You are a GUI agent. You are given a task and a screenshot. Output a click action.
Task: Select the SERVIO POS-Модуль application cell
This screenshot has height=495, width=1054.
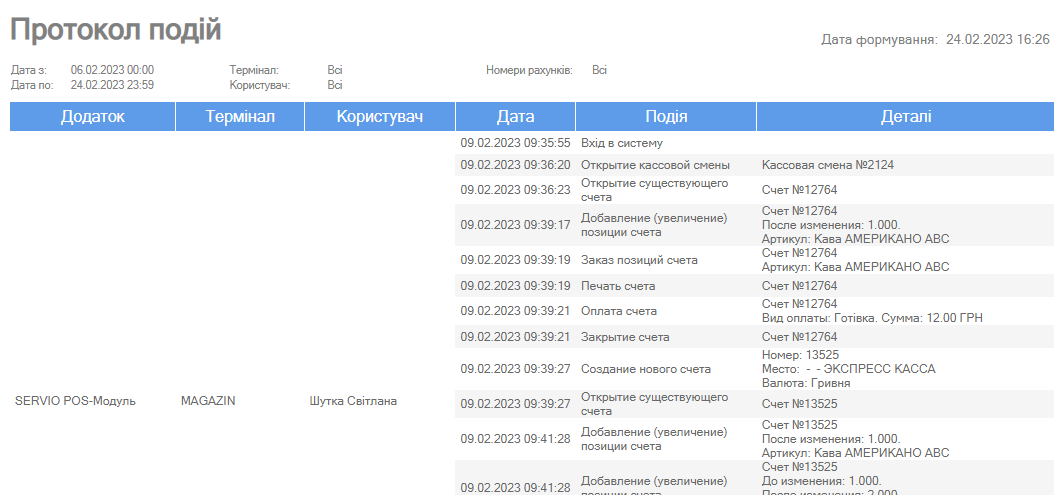point(75,401)
